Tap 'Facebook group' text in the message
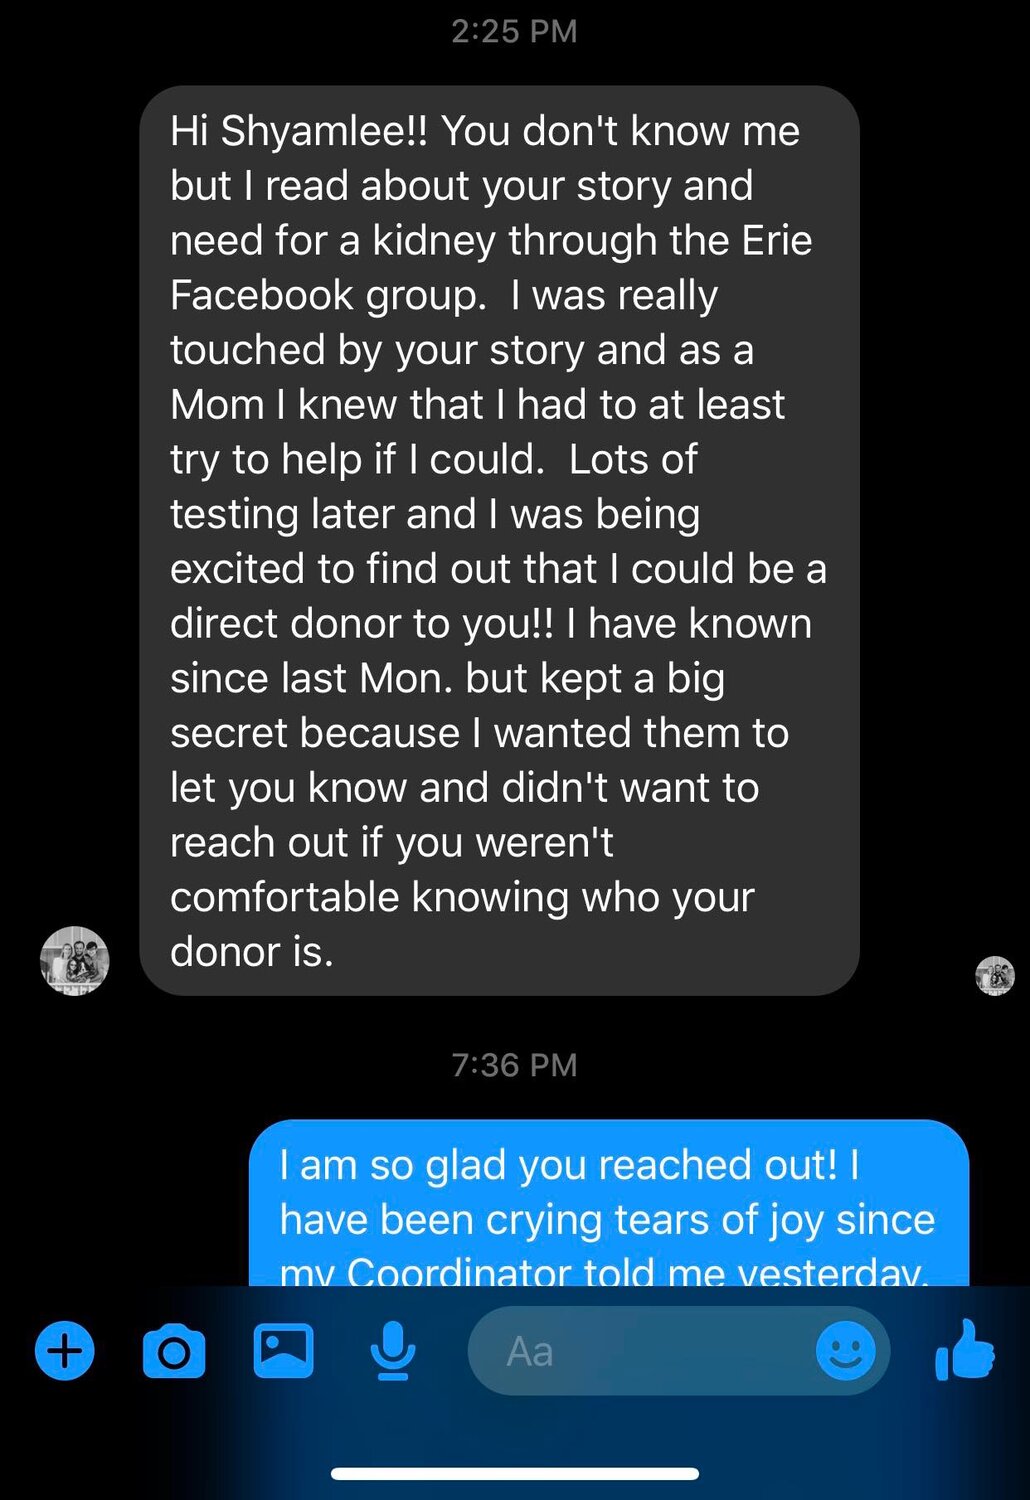The width and height of the screenshot is (1030, 1500). (x=329, y=295)
